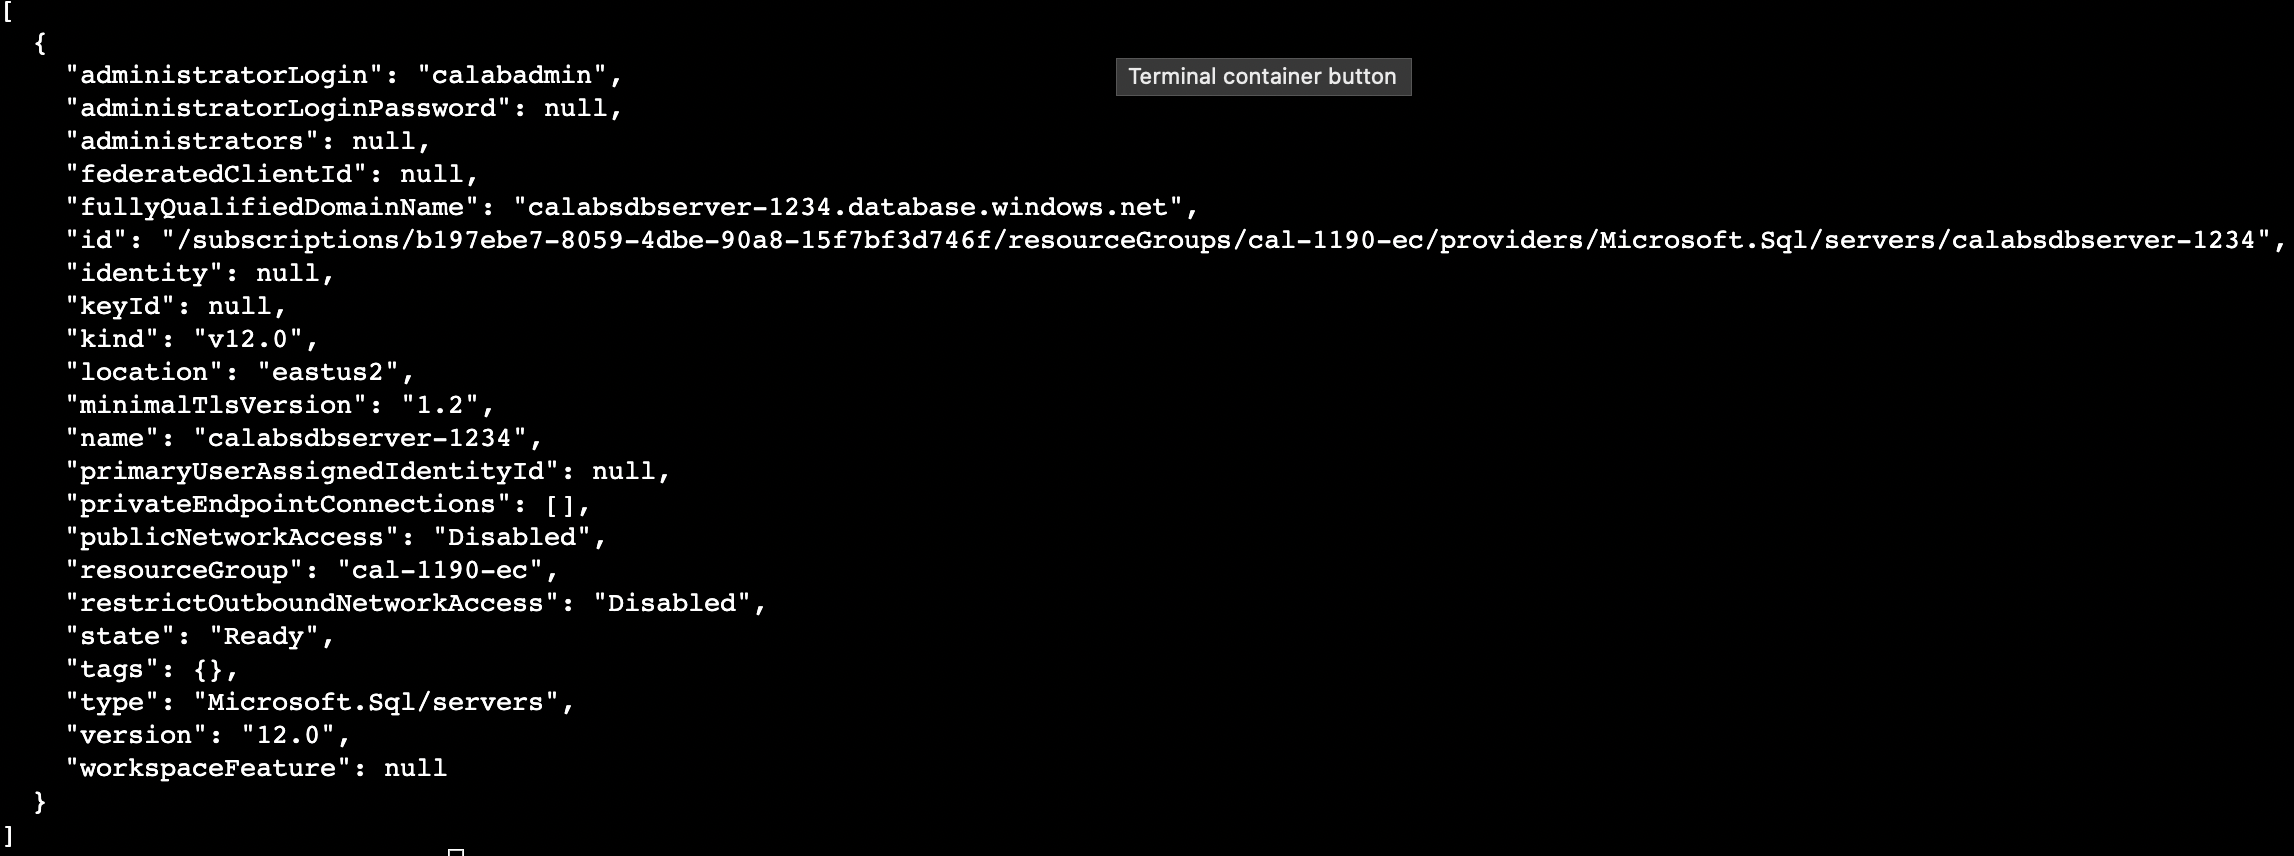
Task: Click the version "12.0" value
Action: coord(288,735)
